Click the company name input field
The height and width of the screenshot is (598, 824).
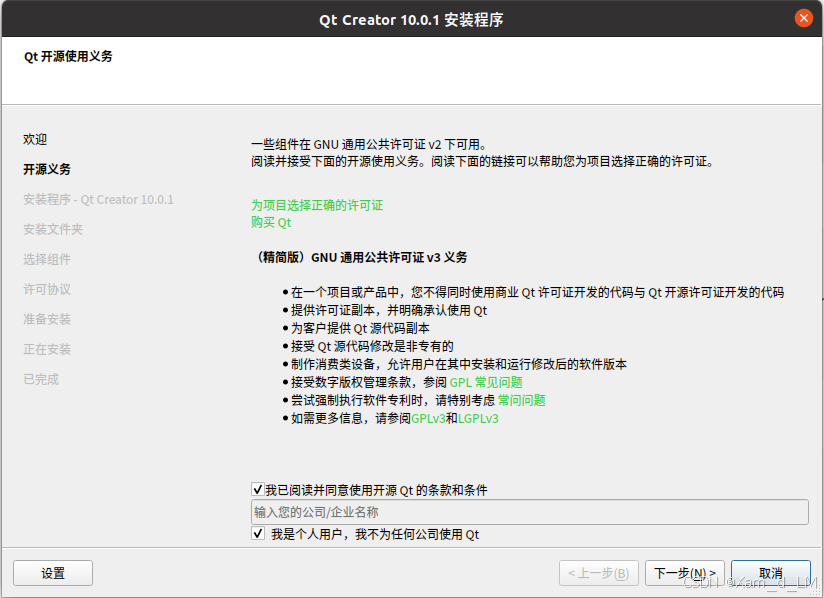pos(530,512)
